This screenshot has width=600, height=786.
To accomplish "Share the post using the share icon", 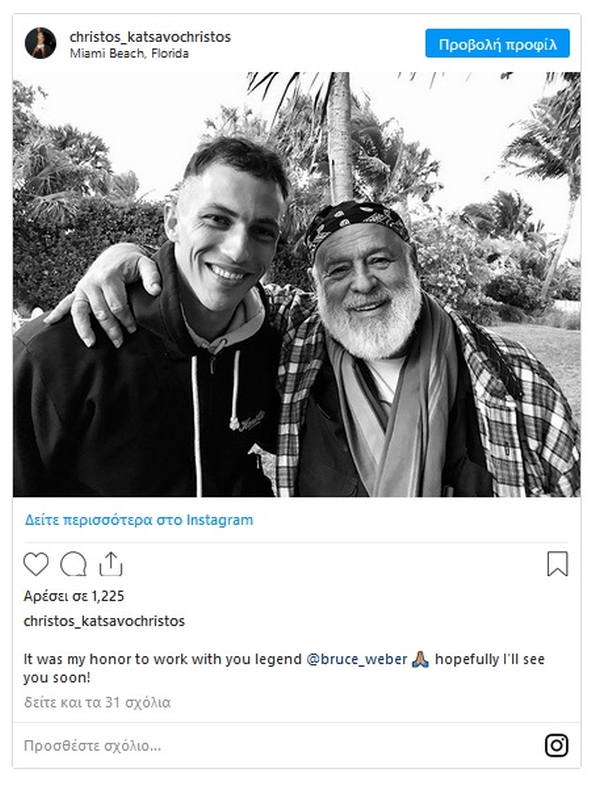I will (x=110, y=564).
